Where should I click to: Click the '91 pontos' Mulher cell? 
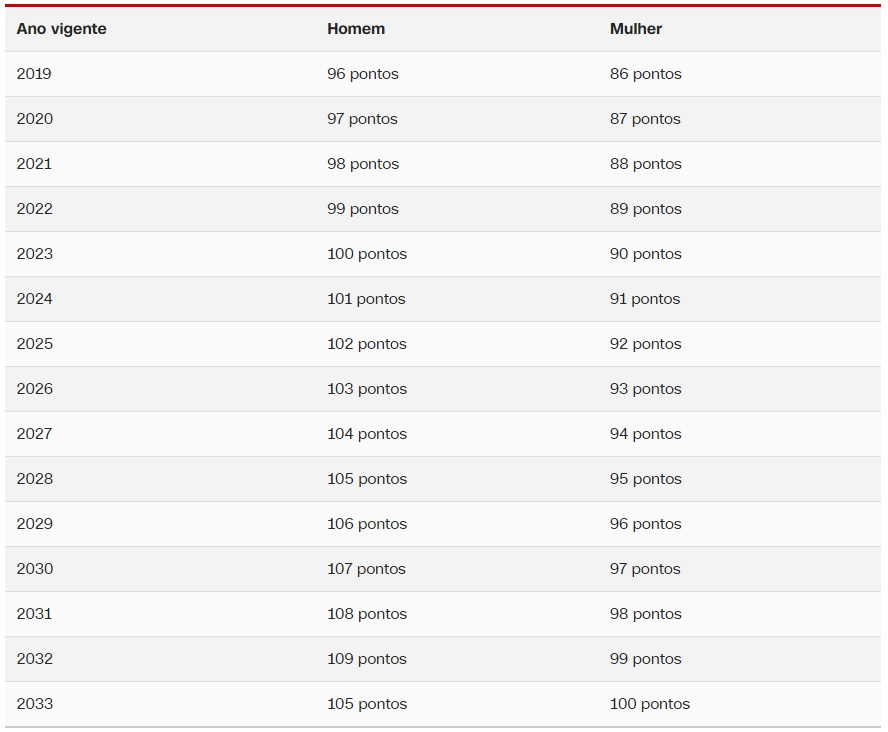tap(645, 299)
